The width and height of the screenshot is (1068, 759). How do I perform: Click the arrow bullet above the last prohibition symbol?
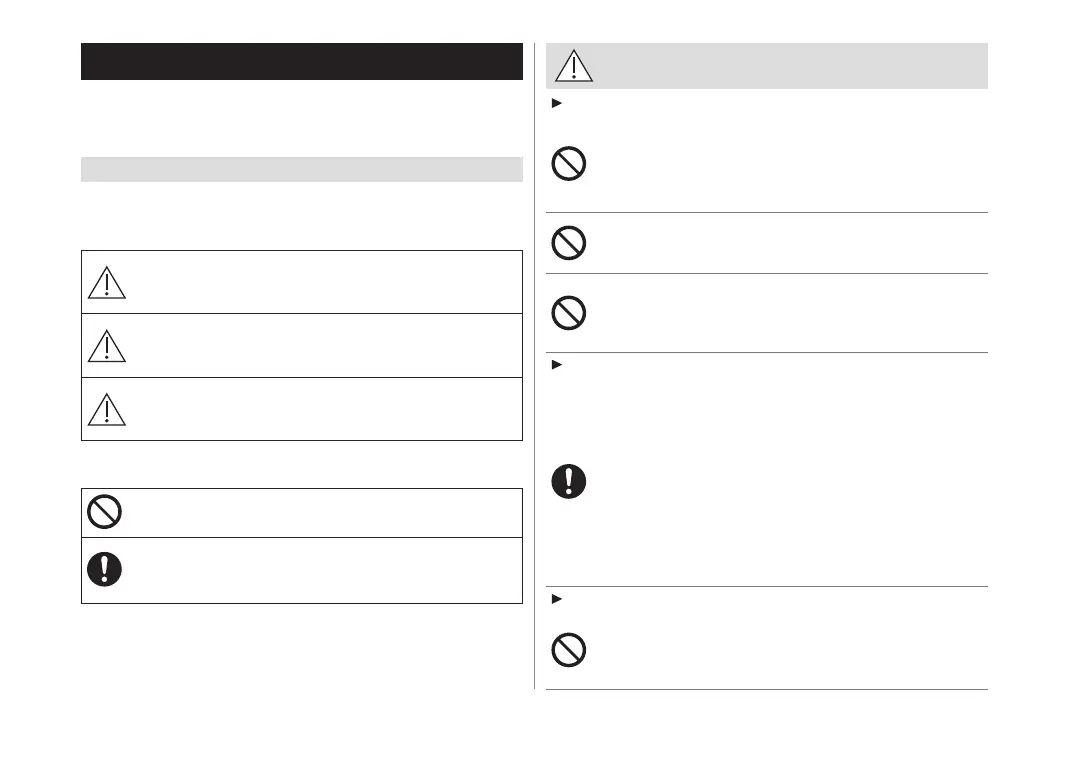[556, 599]
